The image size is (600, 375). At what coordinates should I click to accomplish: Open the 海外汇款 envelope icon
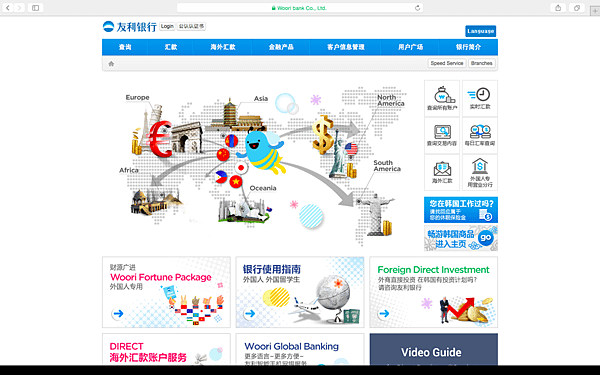[x=442, y=173]
